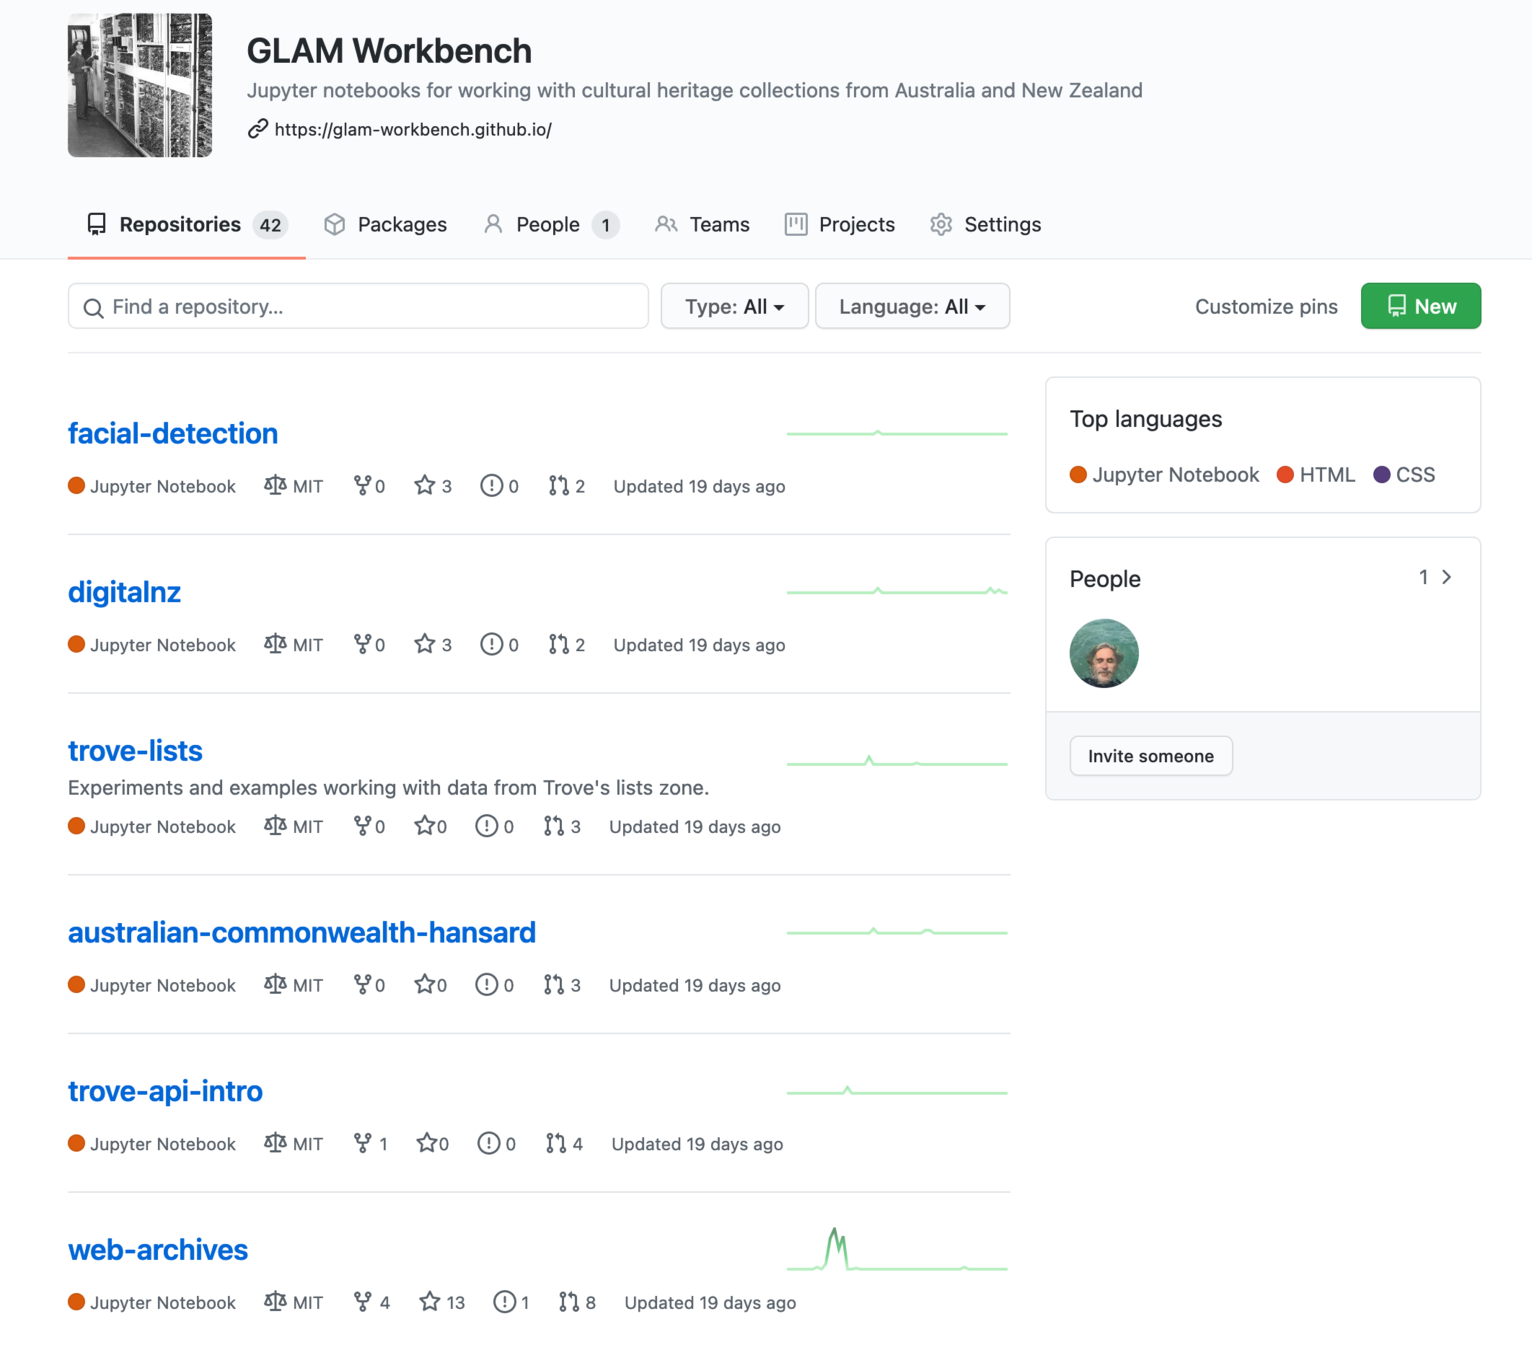
Task: Open the facial-detection repository
Action: tap(173, 433)
